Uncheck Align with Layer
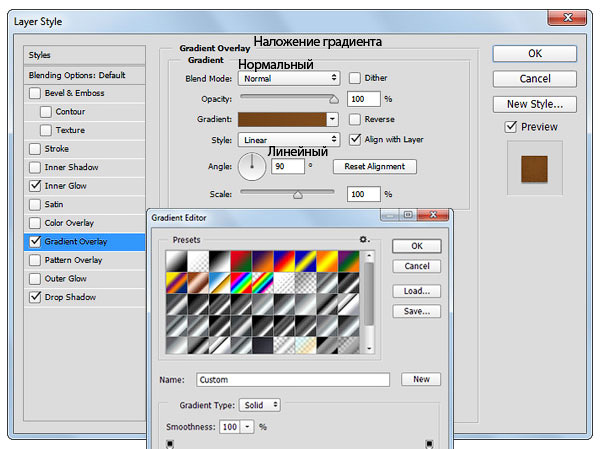Image resolution: width=600 pixels, height=449 pixels. 355,139
